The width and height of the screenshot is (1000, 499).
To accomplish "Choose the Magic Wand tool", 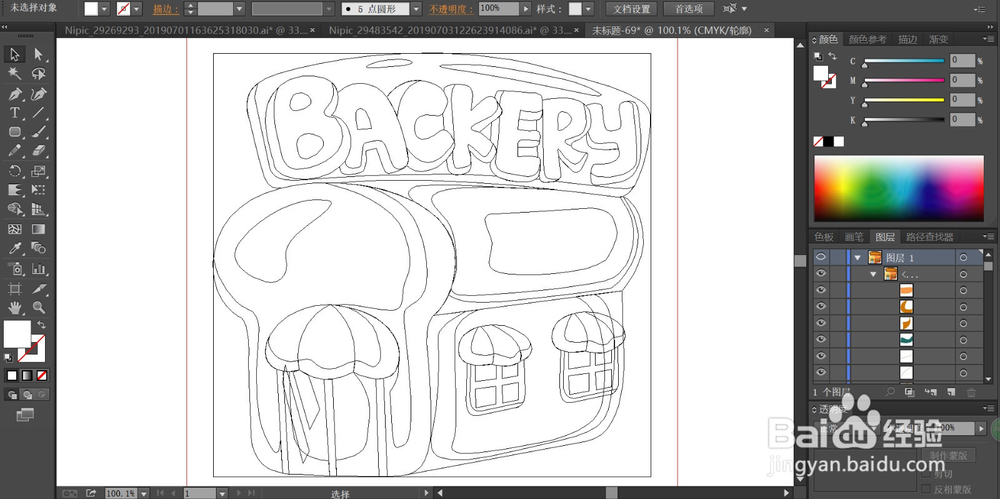I will pos(15,73).
